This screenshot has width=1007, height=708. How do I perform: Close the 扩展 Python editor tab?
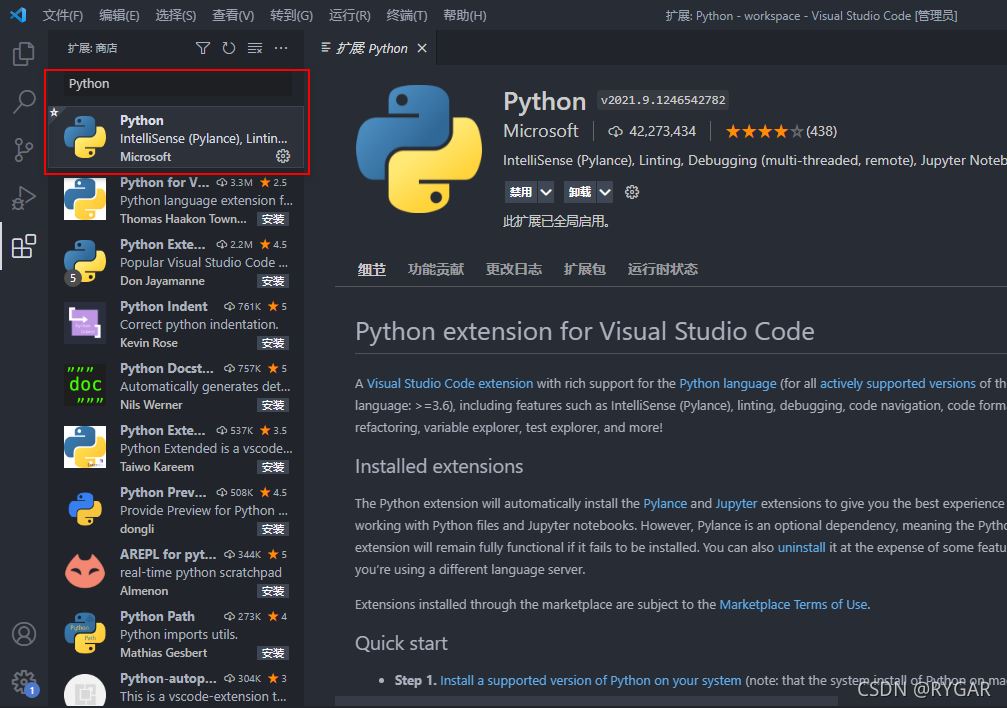coord(422,48)
